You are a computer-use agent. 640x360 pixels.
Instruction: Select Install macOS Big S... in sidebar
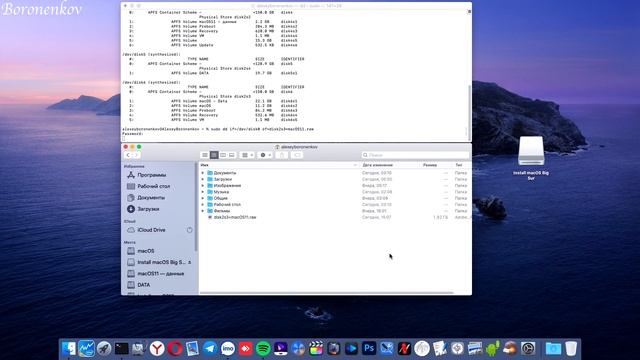[156, 262]
